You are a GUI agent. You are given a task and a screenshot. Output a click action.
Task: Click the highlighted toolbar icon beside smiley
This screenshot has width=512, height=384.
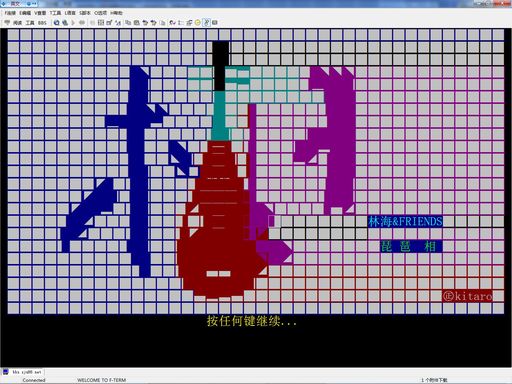(206, 23)
